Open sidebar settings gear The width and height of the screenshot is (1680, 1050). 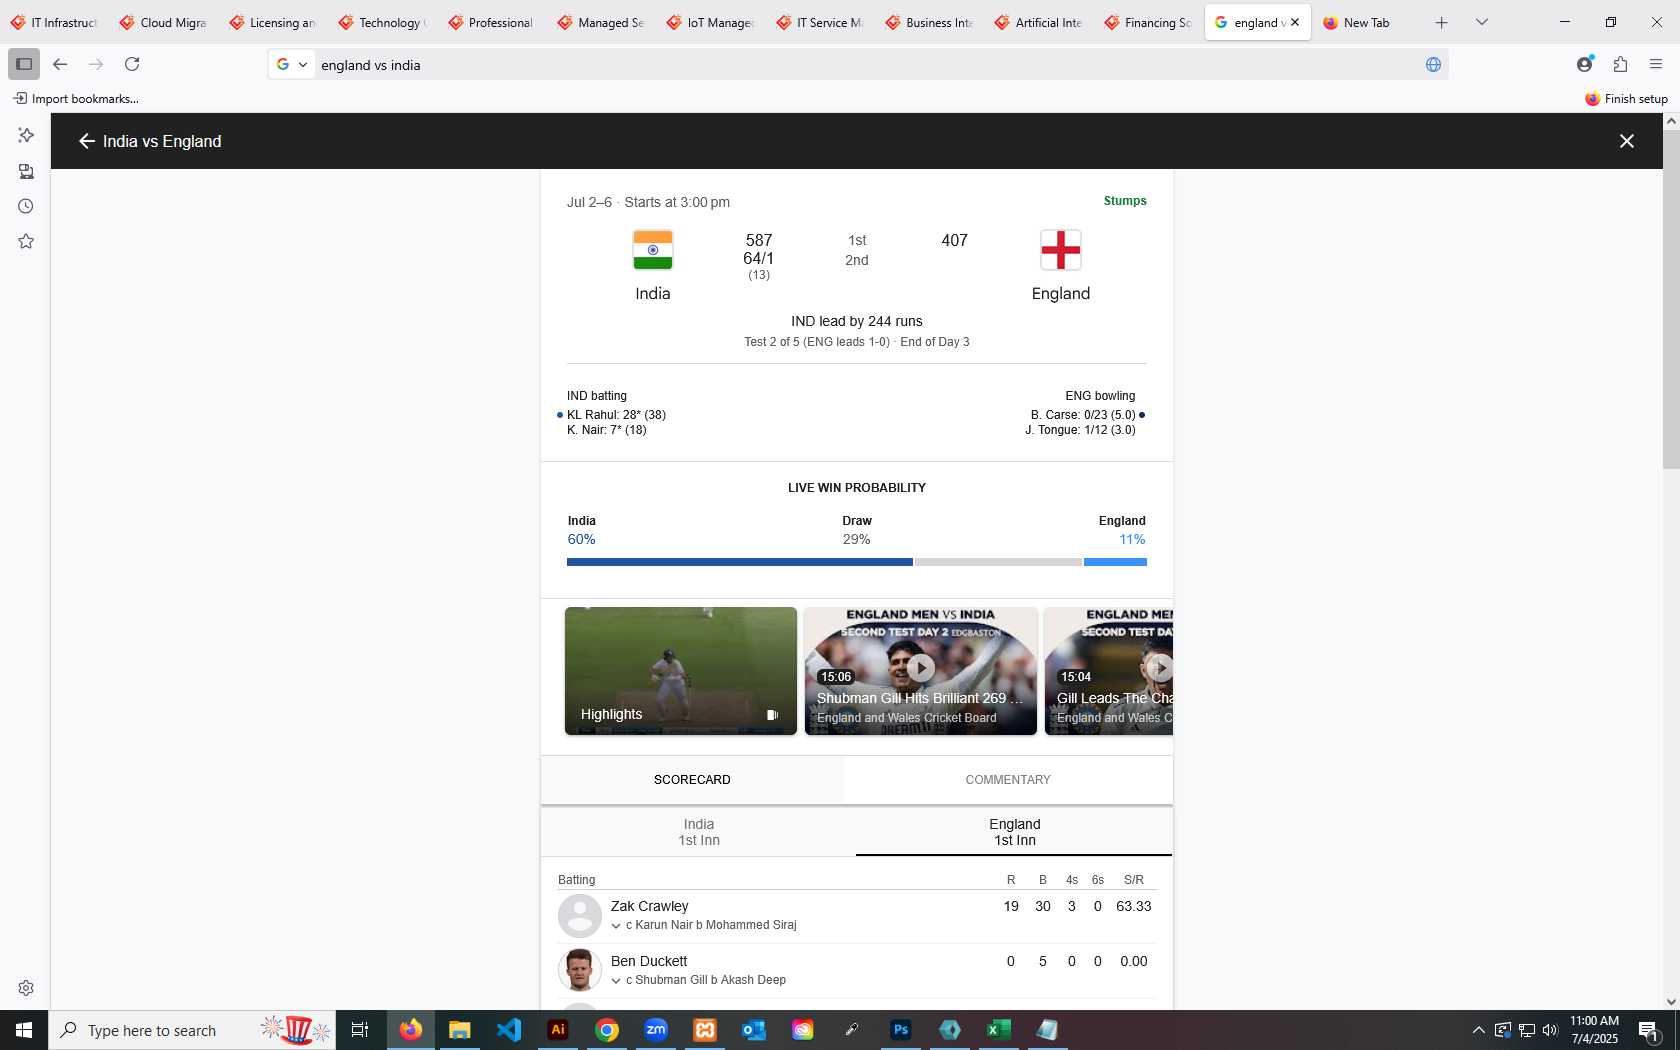(26, 988)
